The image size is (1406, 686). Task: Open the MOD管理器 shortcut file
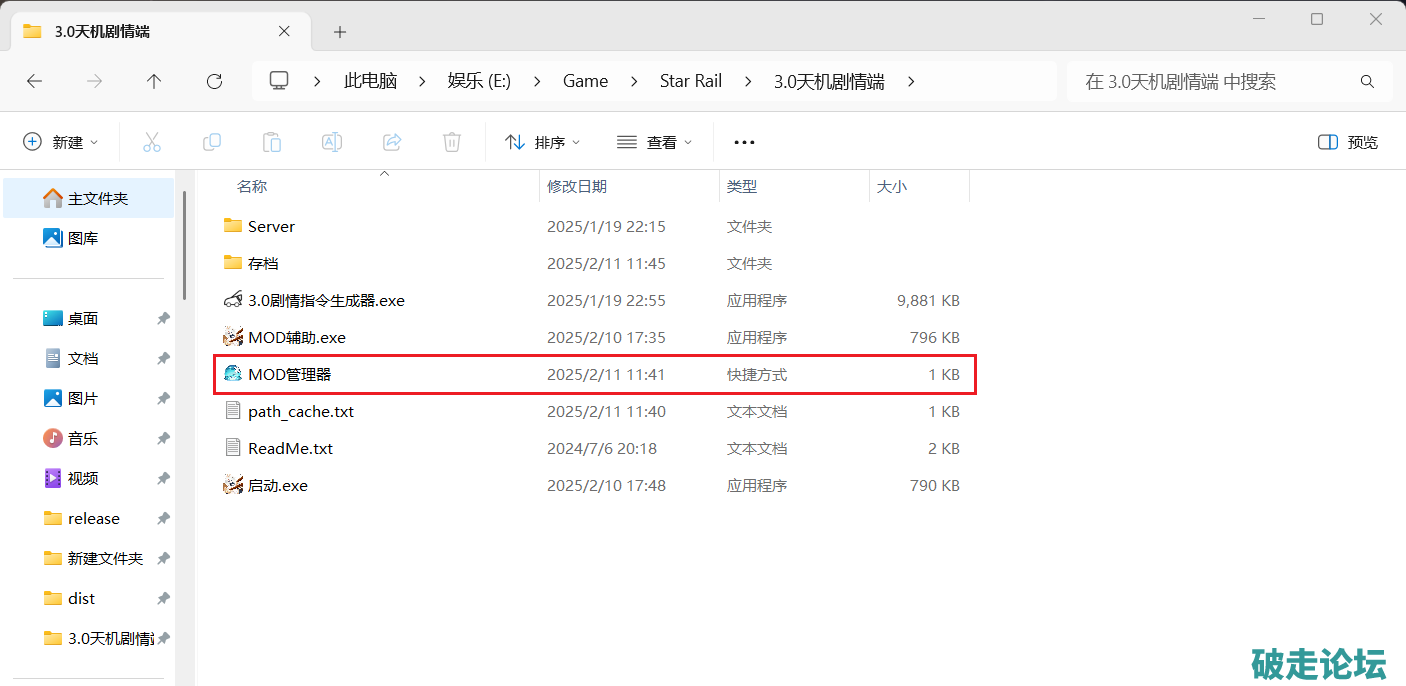point(289,374)
